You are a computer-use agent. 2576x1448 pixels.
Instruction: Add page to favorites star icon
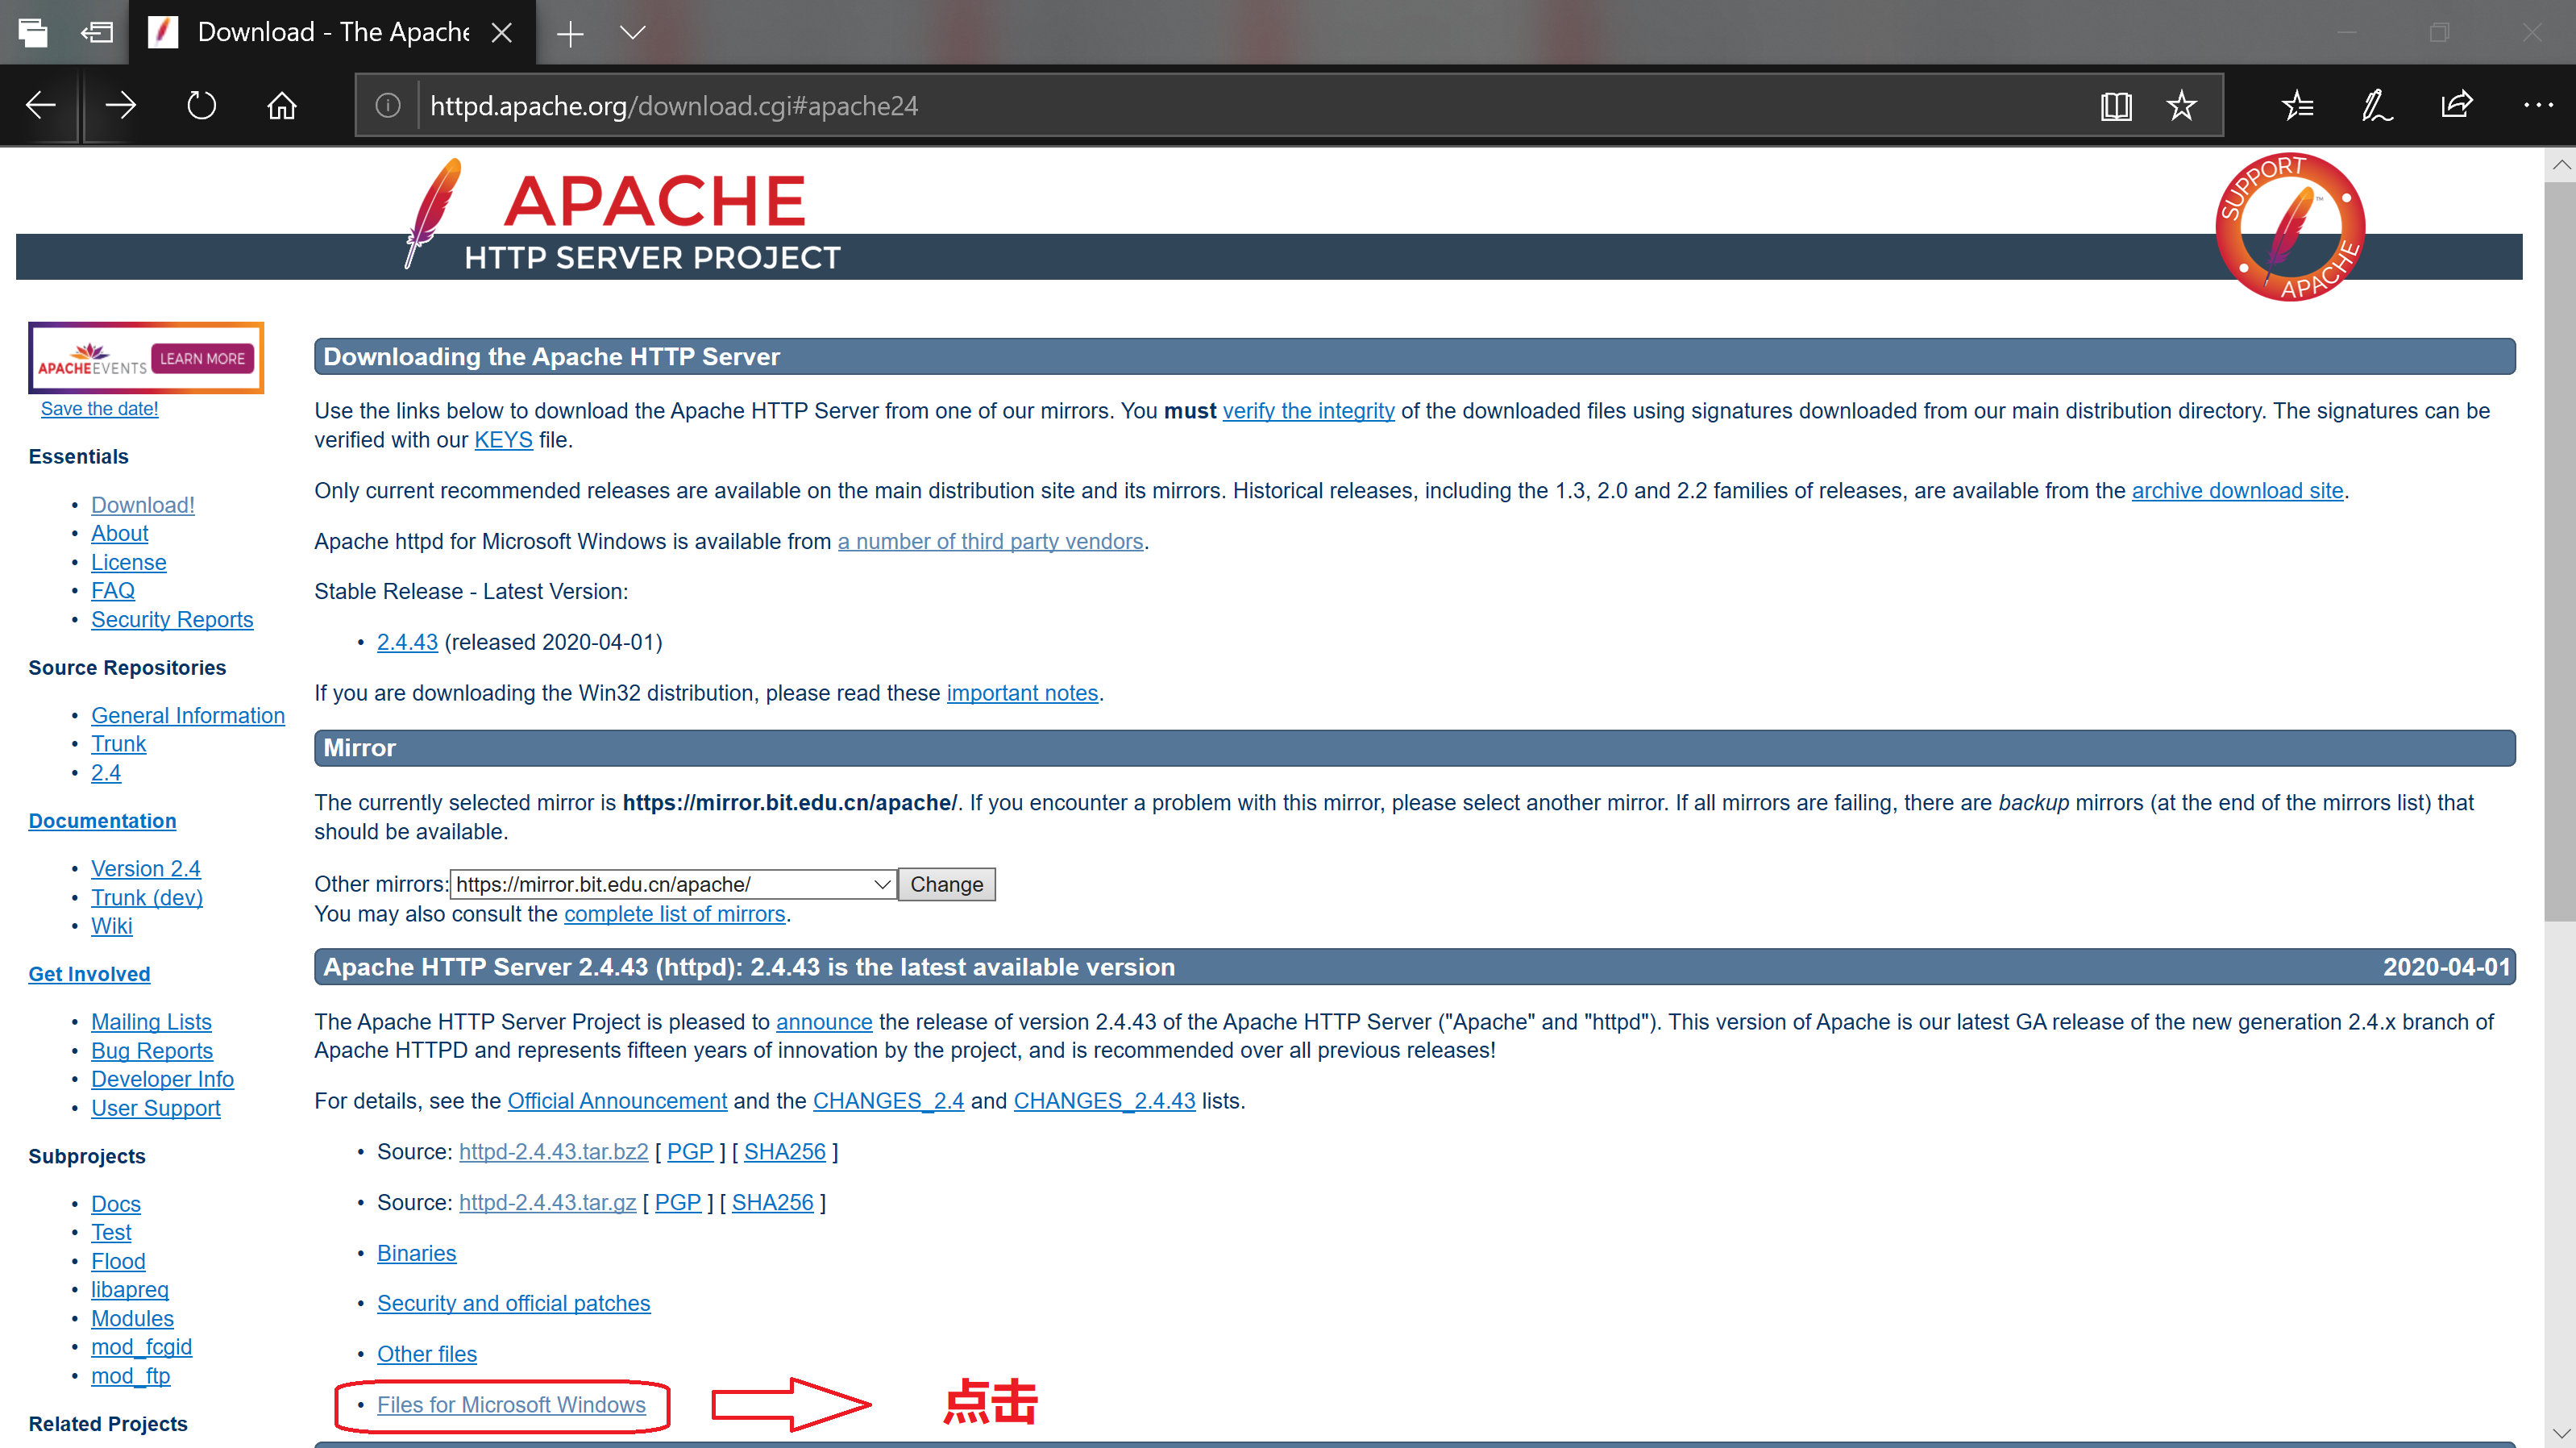tap(2181, 106)
